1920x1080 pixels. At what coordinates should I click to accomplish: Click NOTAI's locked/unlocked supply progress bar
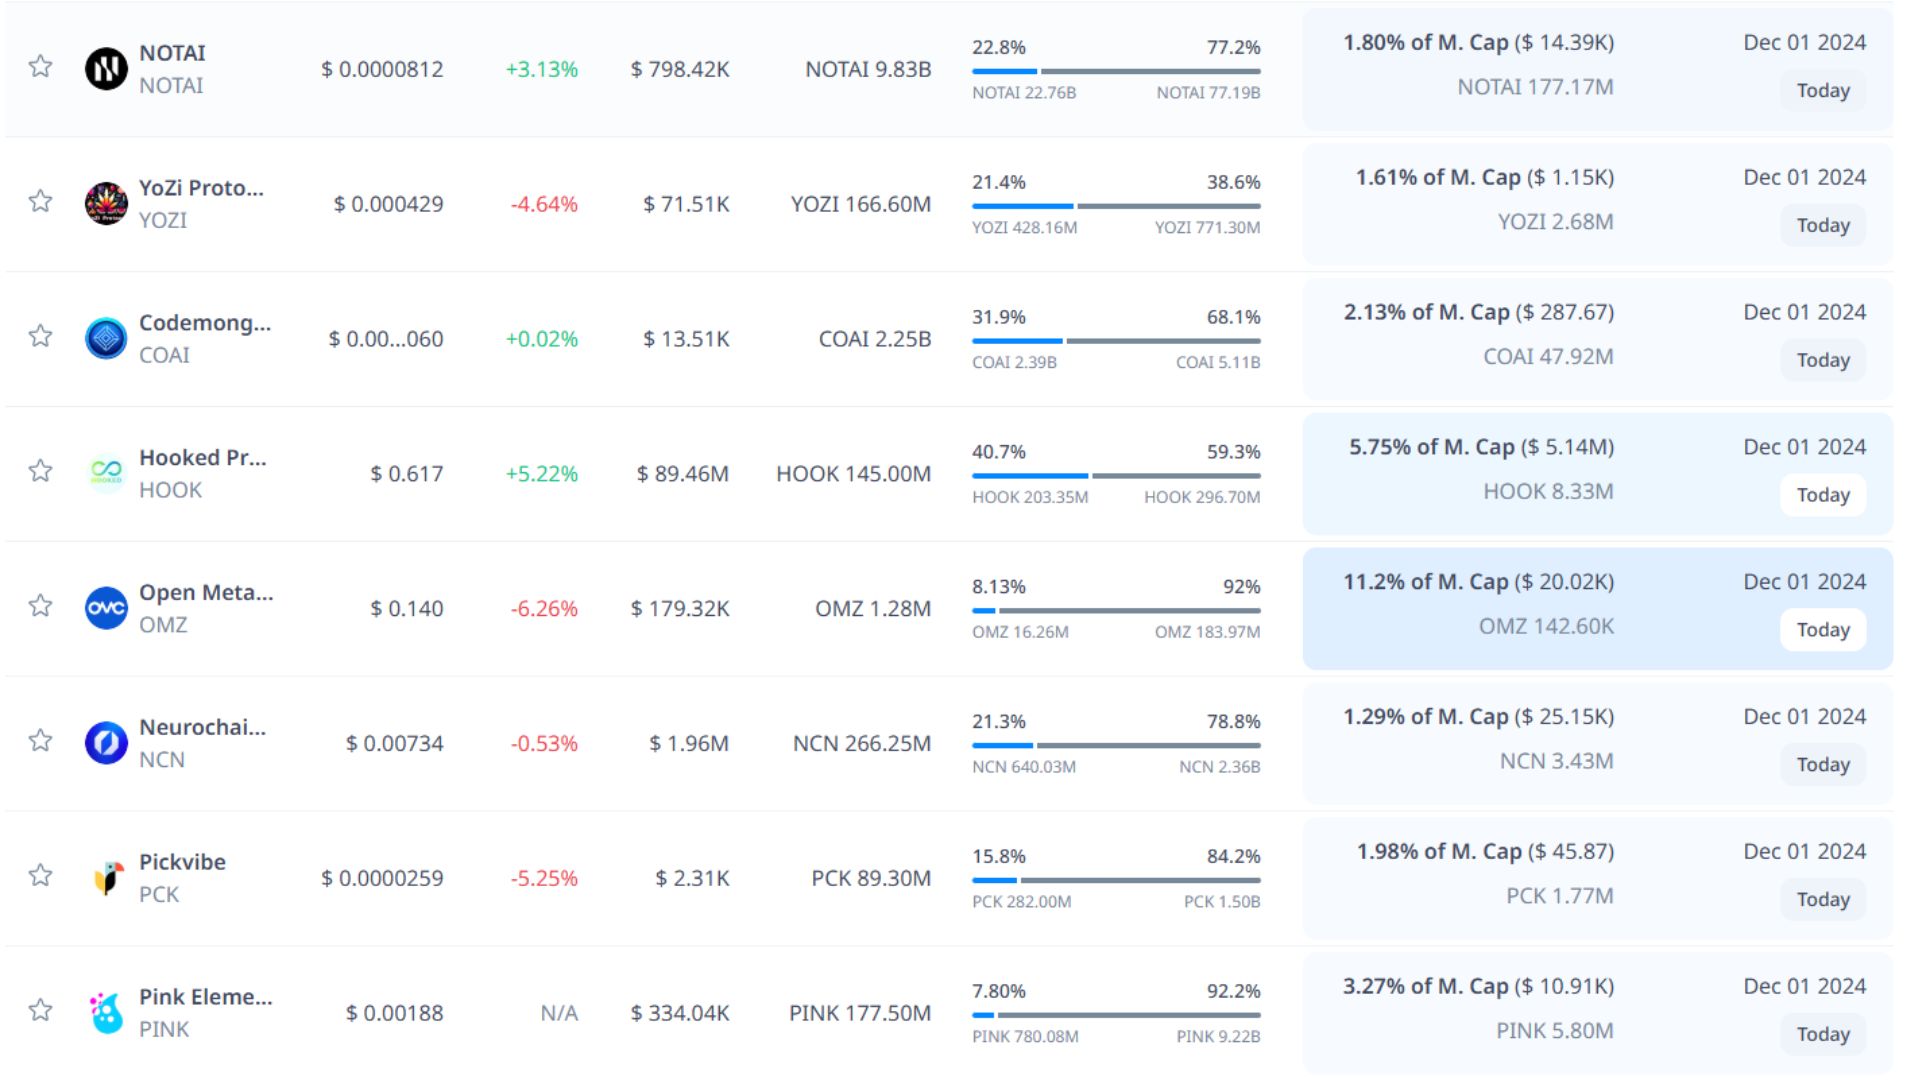tap(1115, 71)
